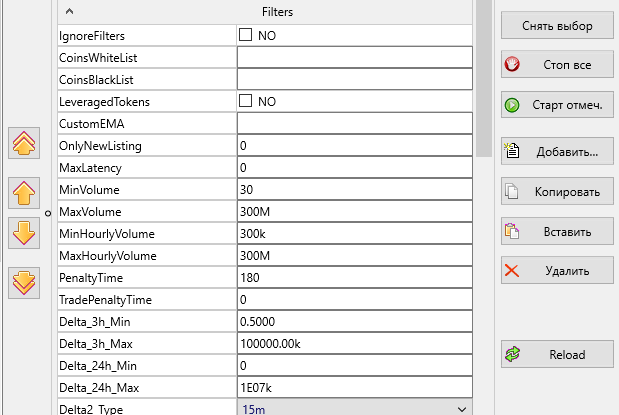619x415 pixels.
Task: Click the MinVolume value field
Action: tap(354, 189)
